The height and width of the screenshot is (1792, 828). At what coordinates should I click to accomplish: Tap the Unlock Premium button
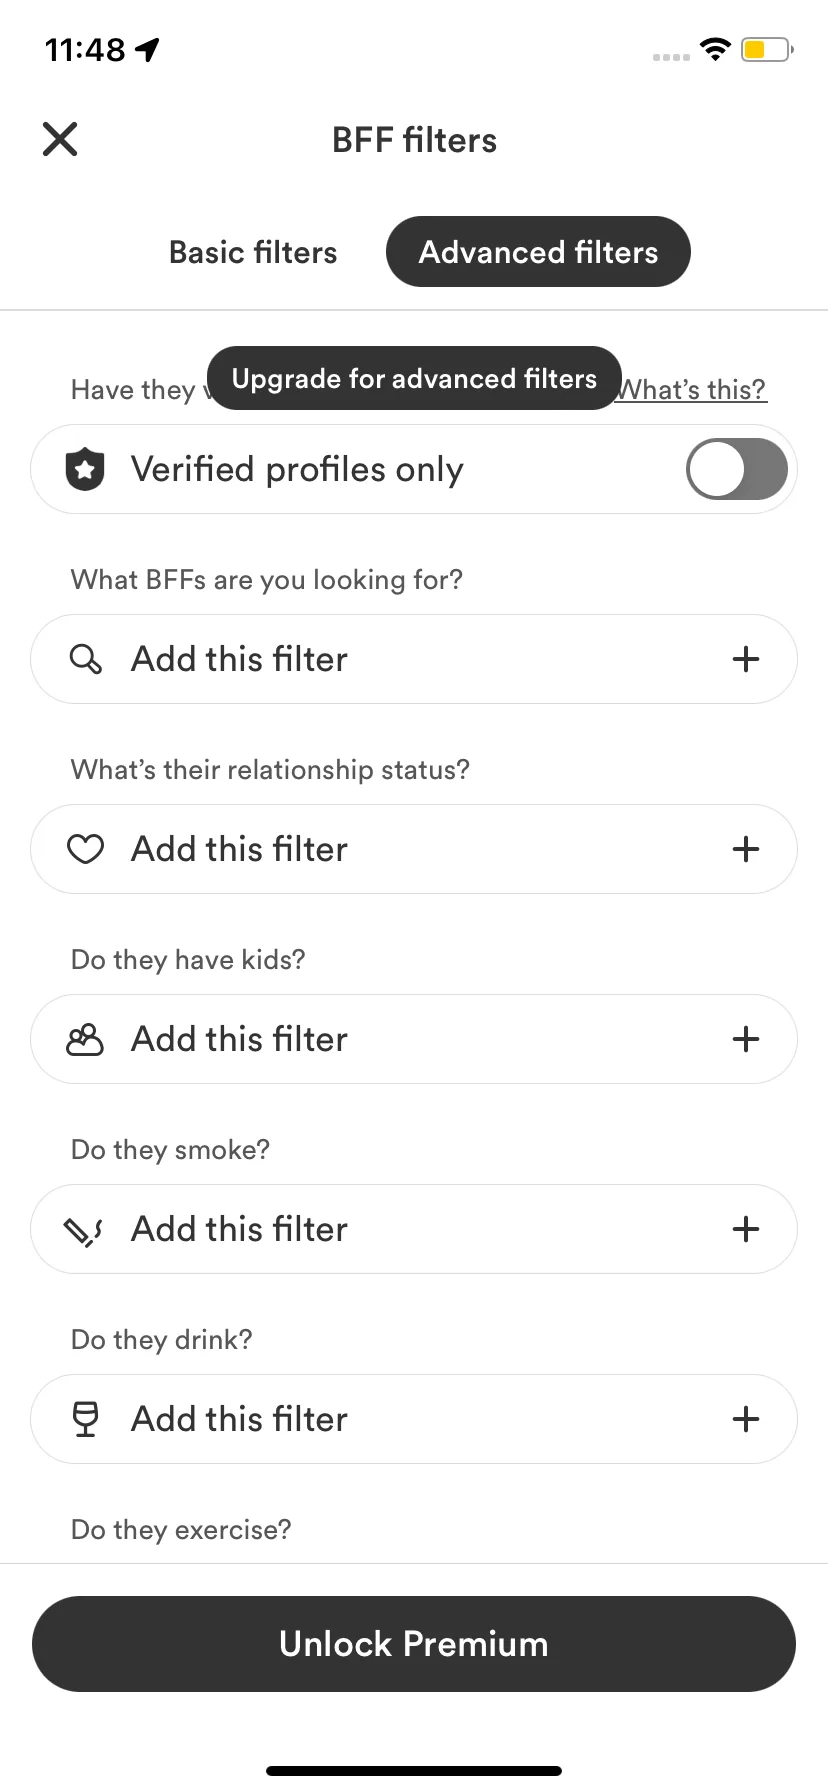coord(414,1644)
